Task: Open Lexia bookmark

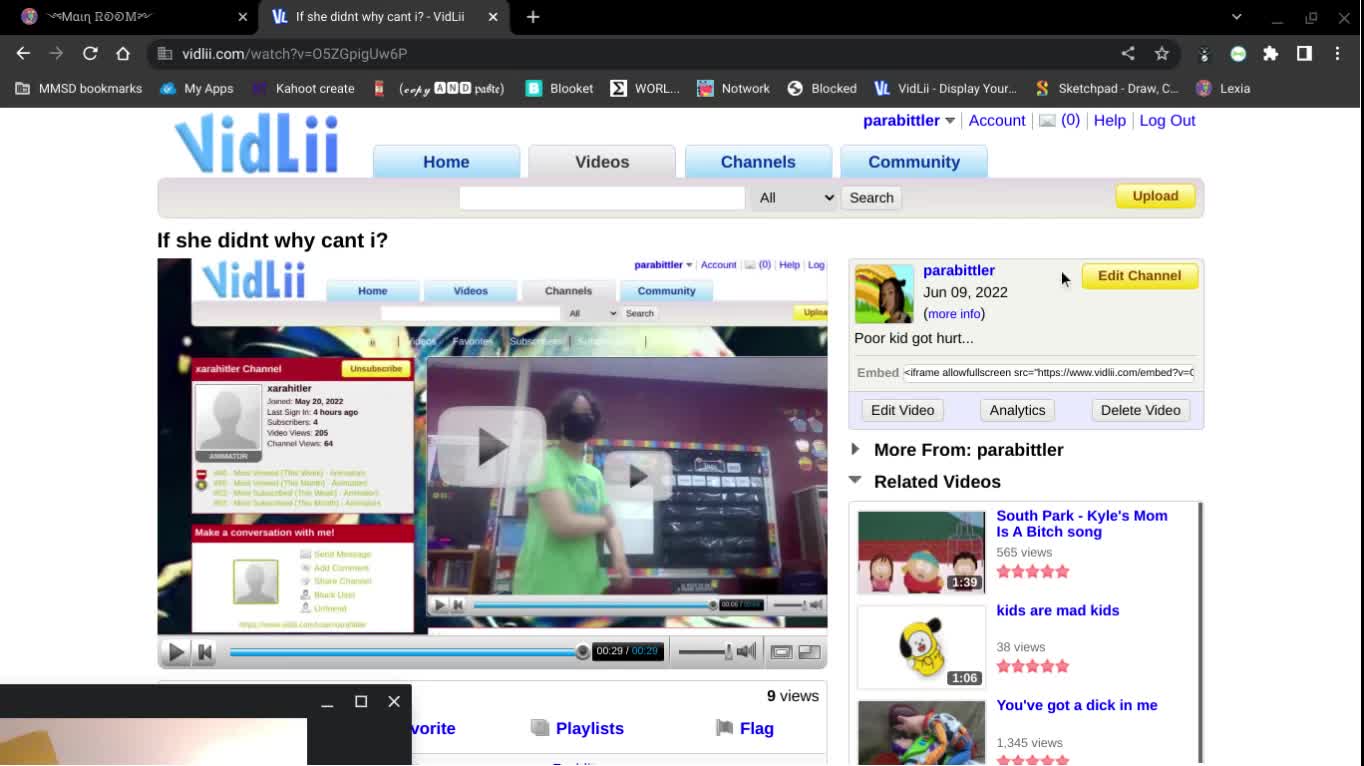Action: pos(1223,88)
